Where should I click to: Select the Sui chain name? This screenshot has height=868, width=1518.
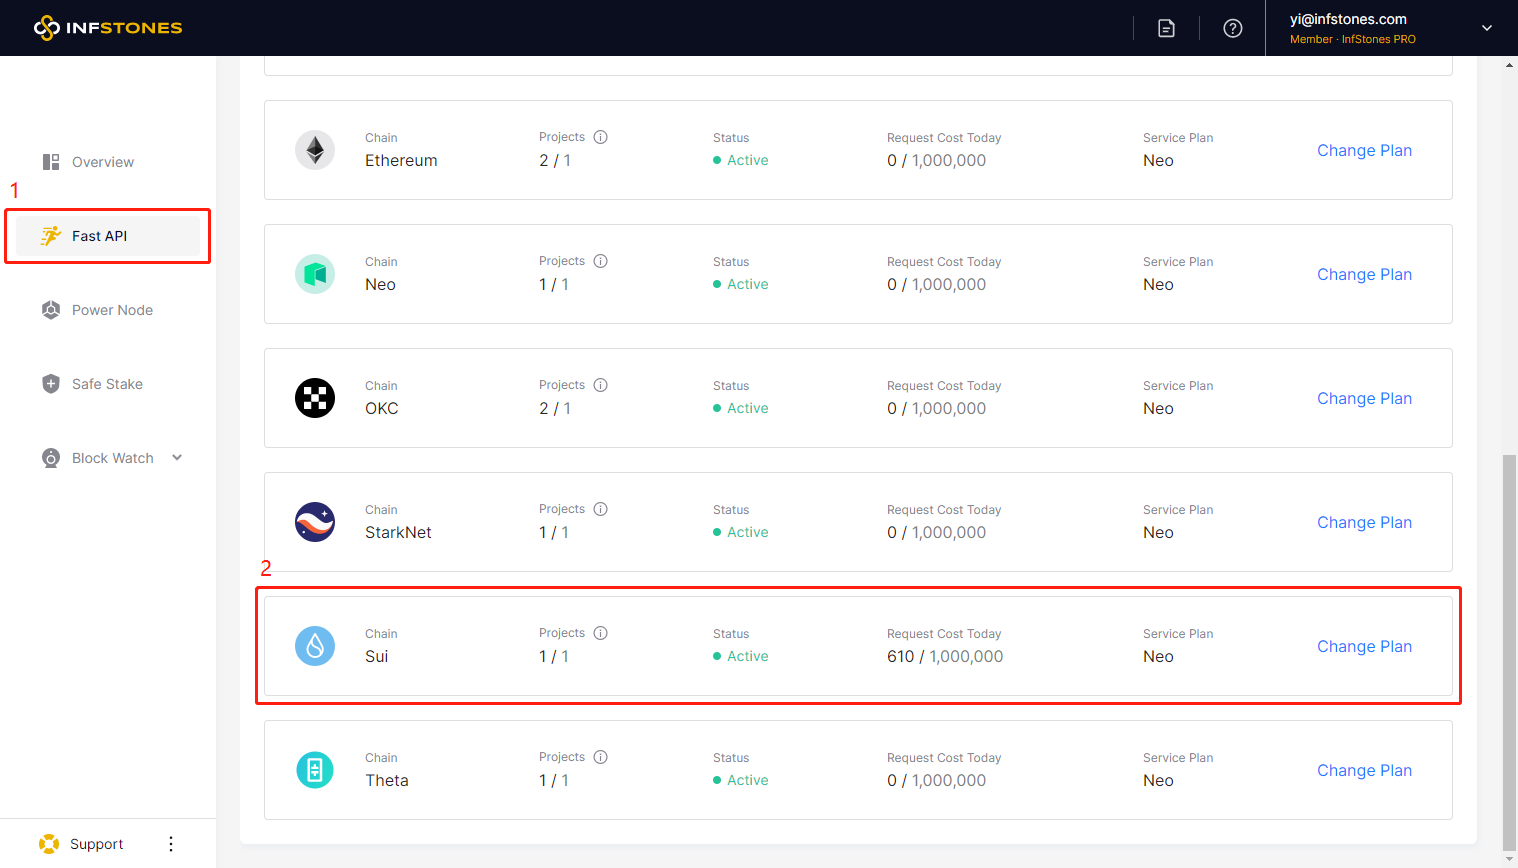click(376, 657)
